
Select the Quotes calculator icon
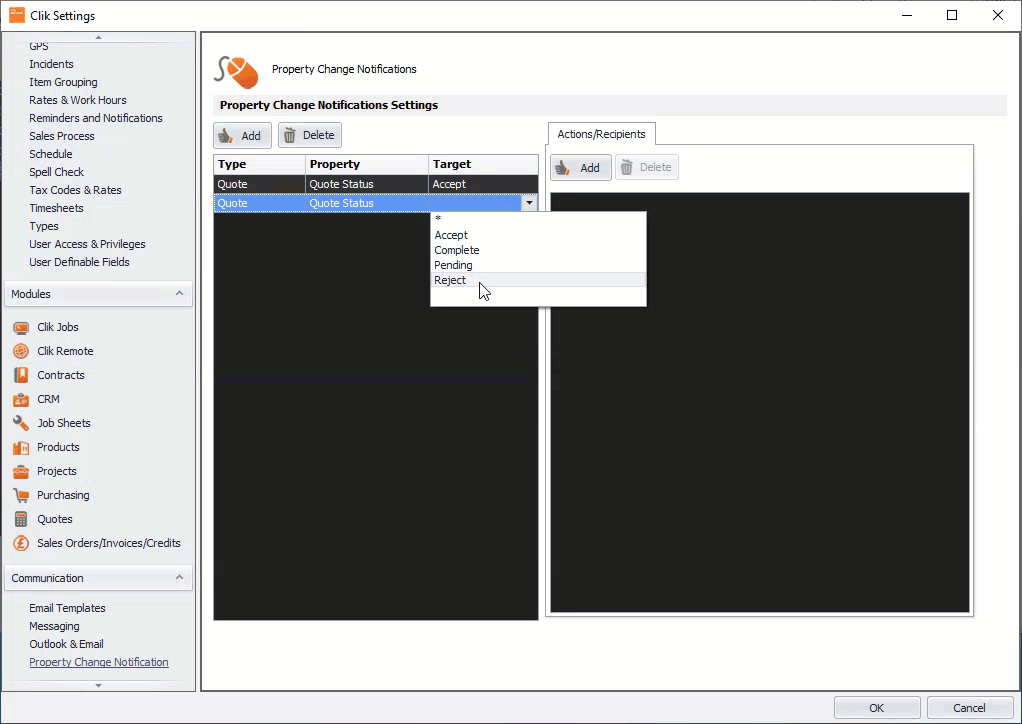pos(21,519)
